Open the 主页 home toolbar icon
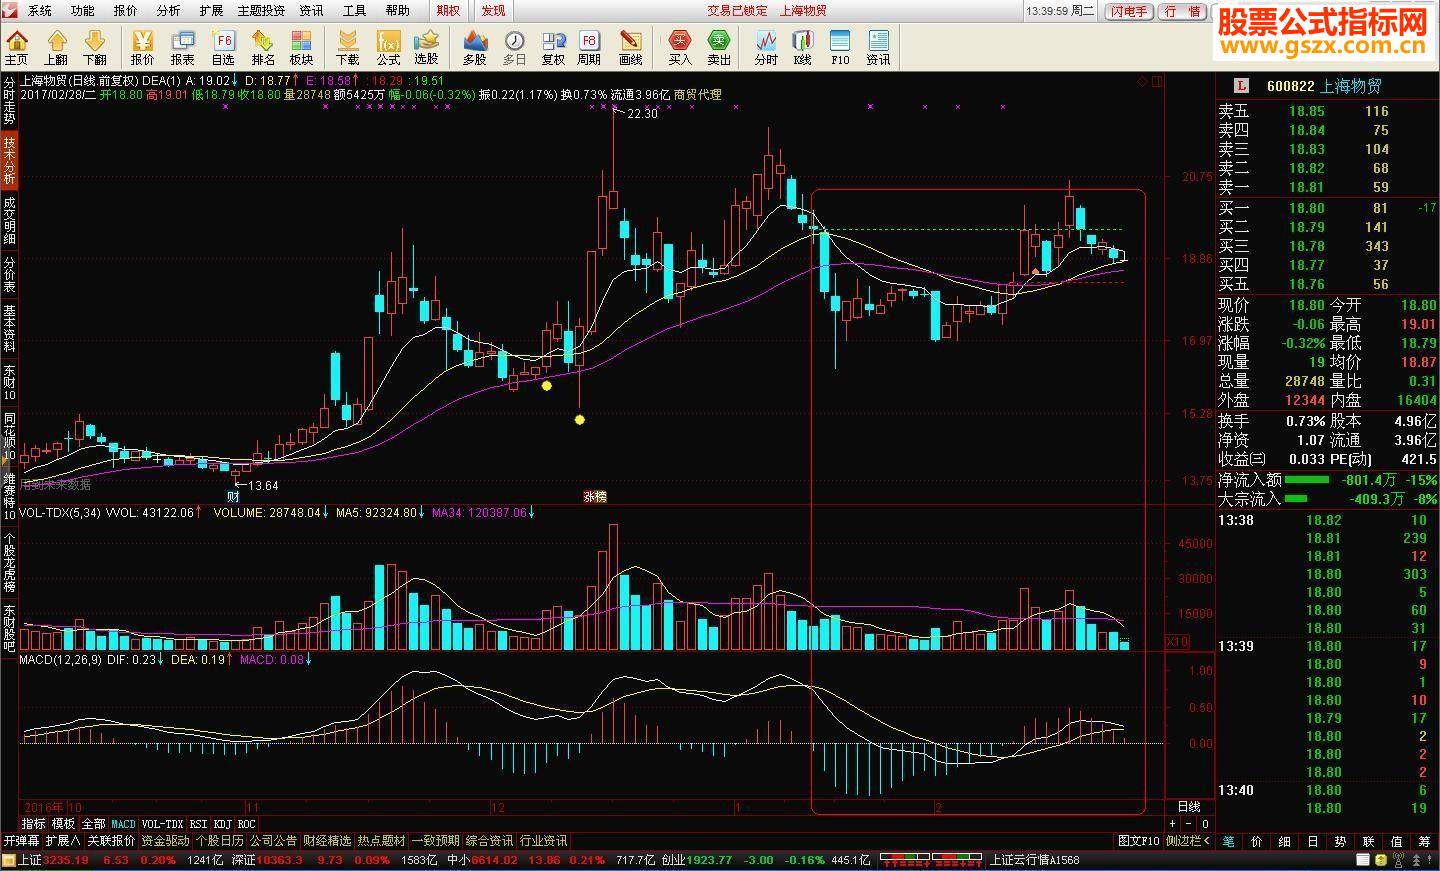The width and height of the screenshot is (1440, 871). (17, 47)
